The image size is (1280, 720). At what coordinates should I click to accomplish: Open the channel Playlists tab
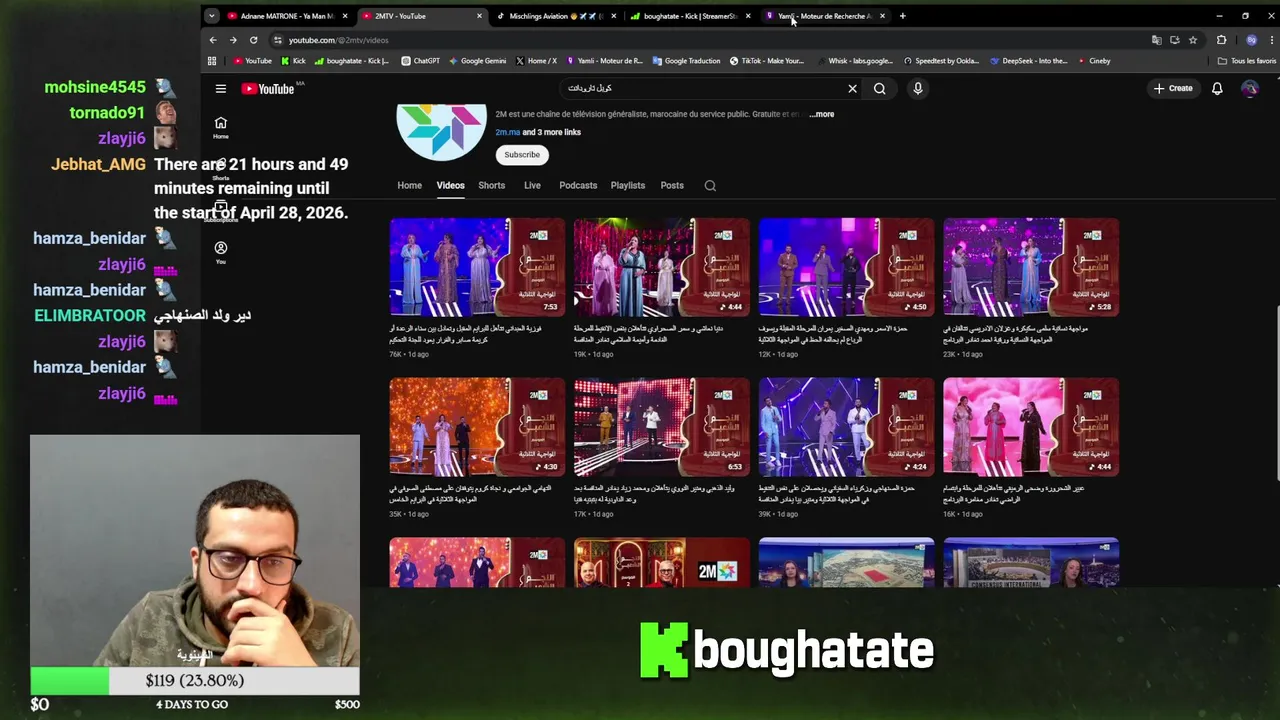click(x=628, y=185)
